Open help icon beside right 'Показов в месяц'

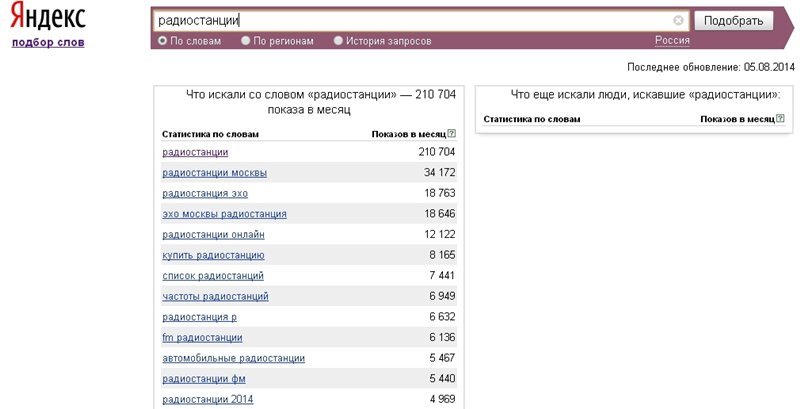coord(780,118)
